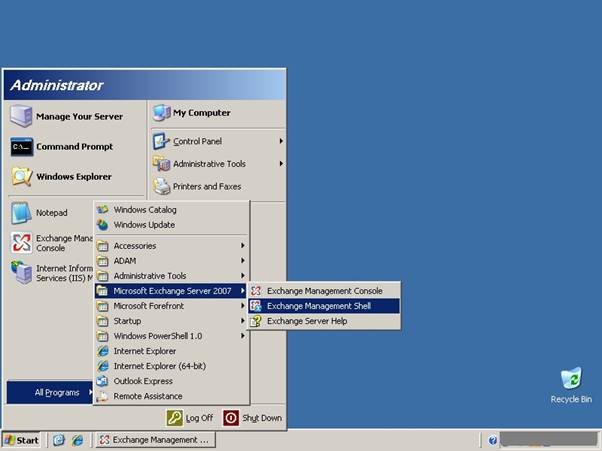
Task: Click the Microsoft Forefront folder icon
Action: (103, 306)
